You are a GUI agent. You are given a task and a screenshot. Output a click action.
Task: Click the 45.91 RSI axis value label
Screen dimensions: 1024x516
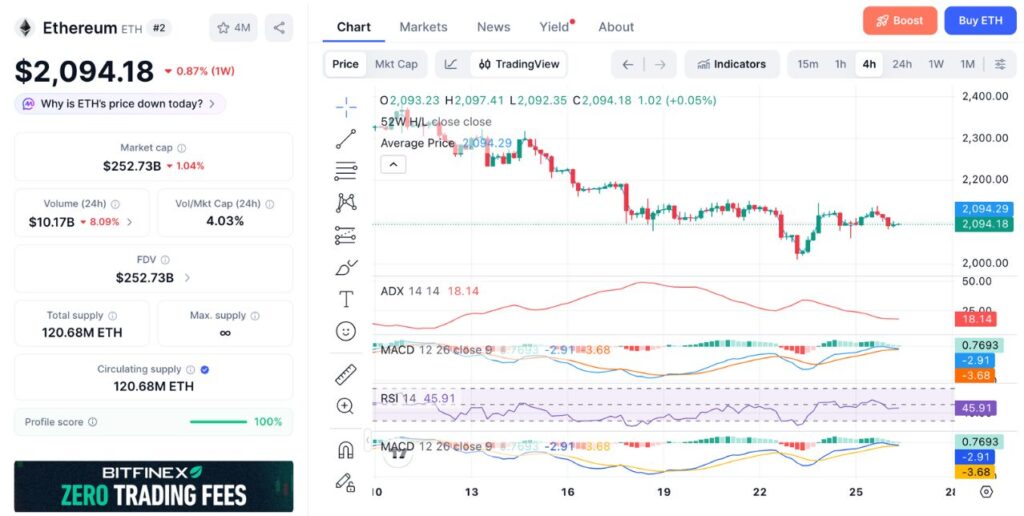tap(974, 409)
